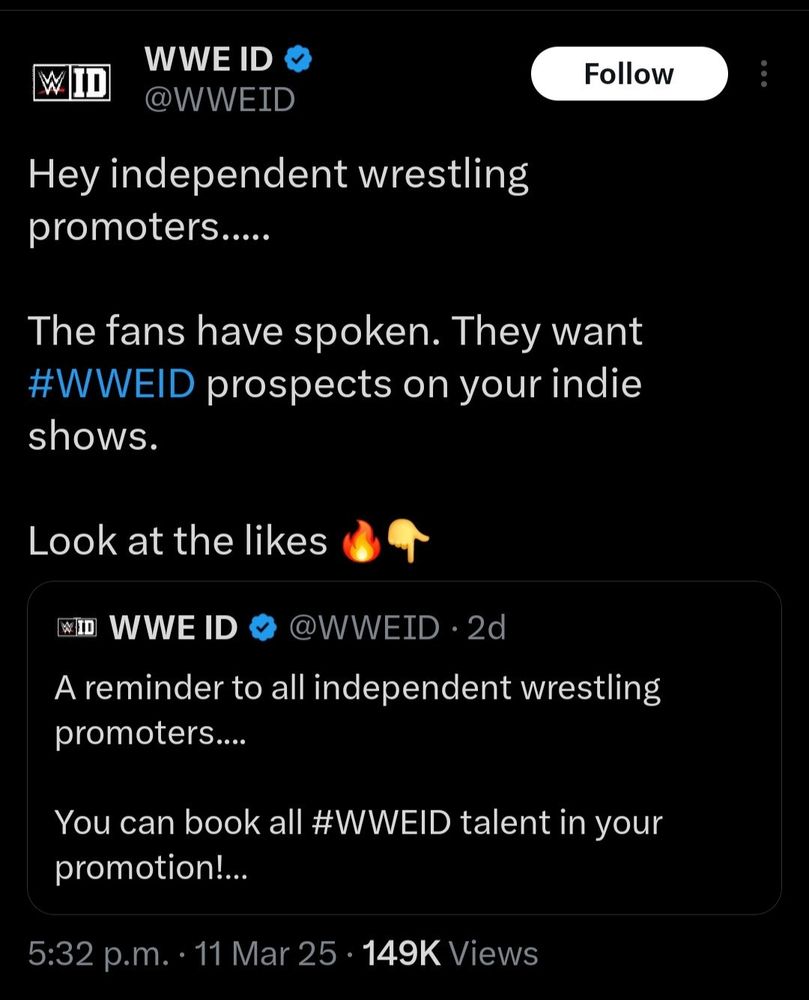The image size is (809, 1000).
Task: Click the @WWEID handle in the quoted post
Action: pos(364,628)
